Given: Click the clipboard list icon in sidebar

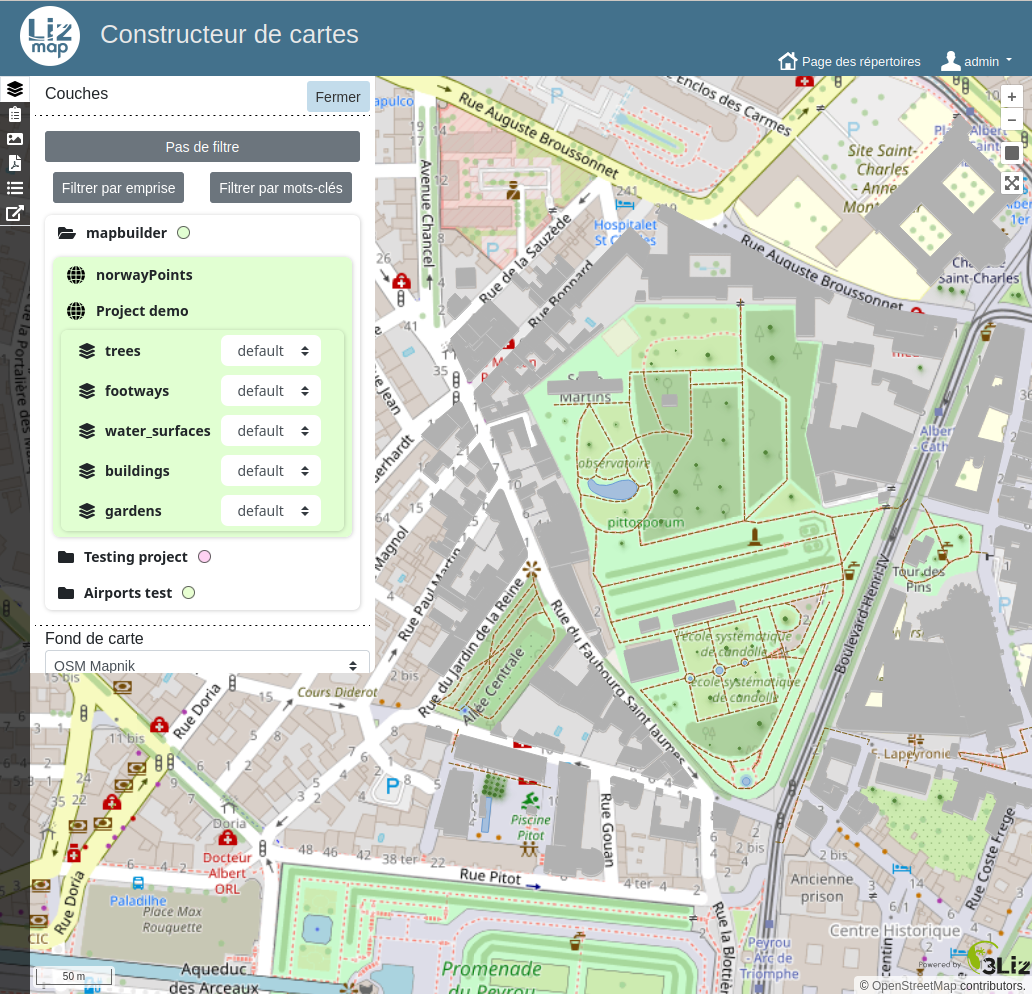Looking at the screenshot, I should tap(15, 114).
